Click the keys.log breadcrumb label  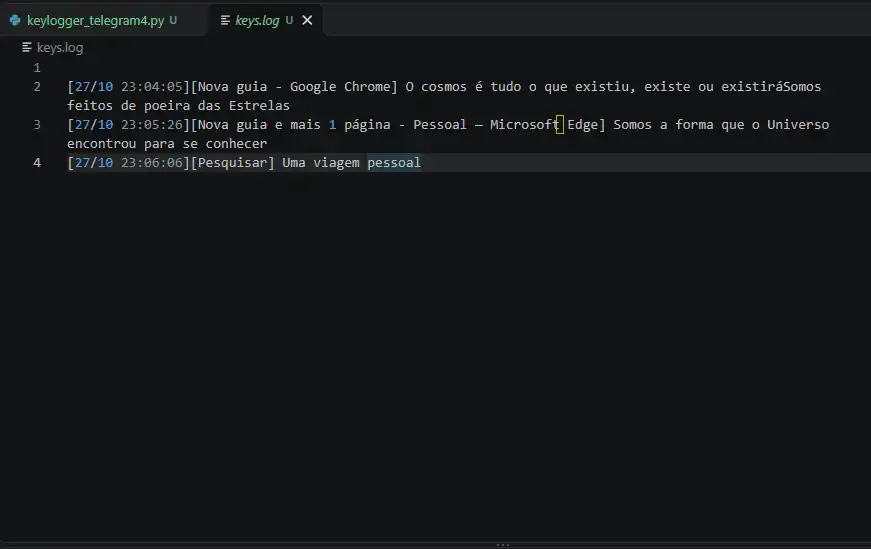pyautogui.click(x=60, y=48)
